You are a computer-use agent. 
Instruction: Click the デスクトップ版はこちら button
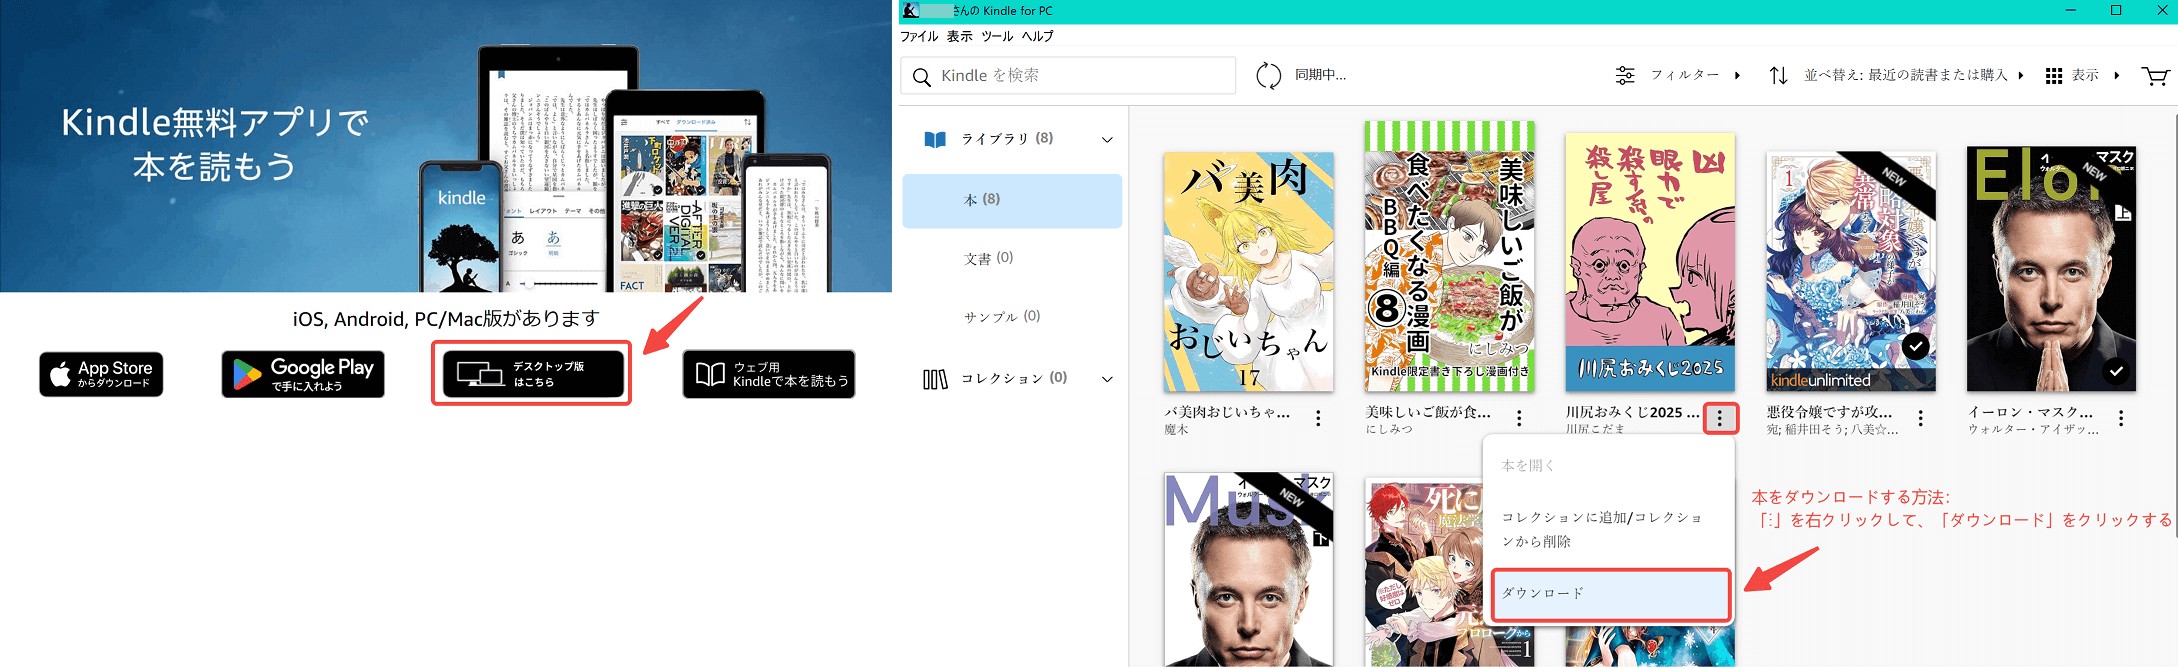(532, 374)
